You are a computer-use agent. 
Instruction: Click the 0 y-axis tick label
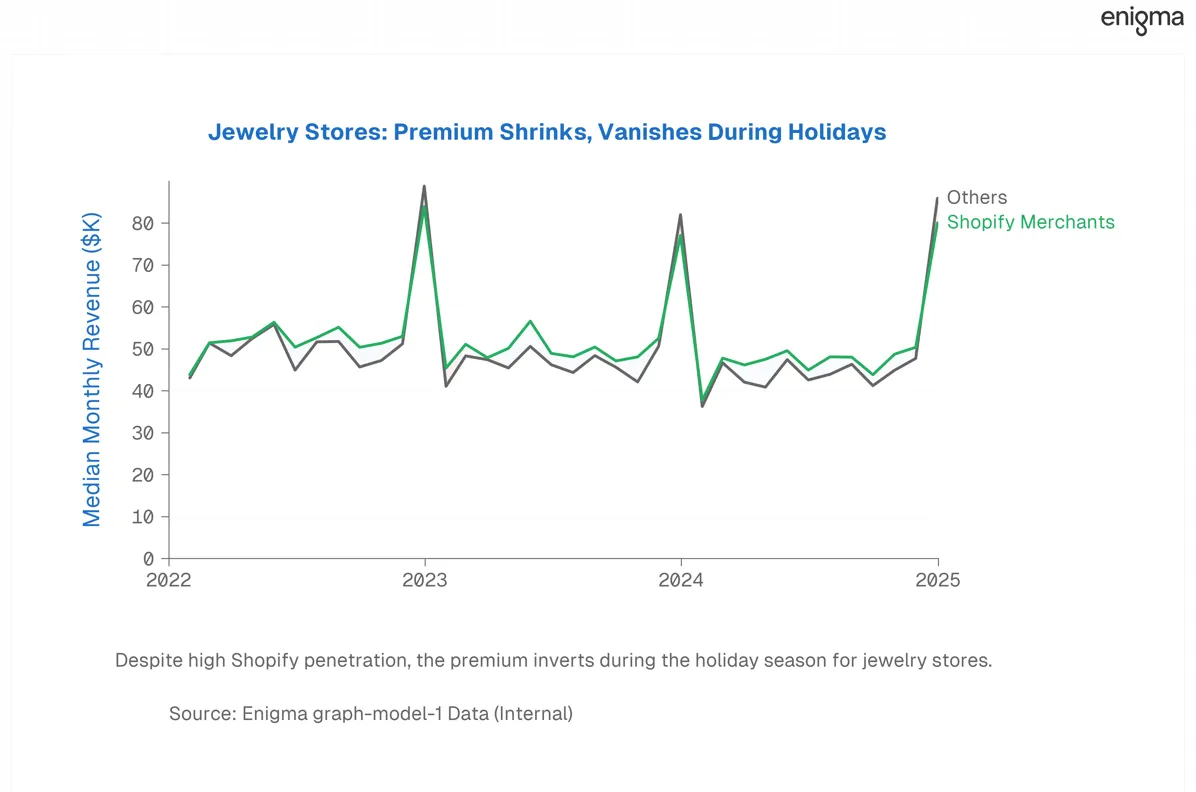[x=148, y=559]
